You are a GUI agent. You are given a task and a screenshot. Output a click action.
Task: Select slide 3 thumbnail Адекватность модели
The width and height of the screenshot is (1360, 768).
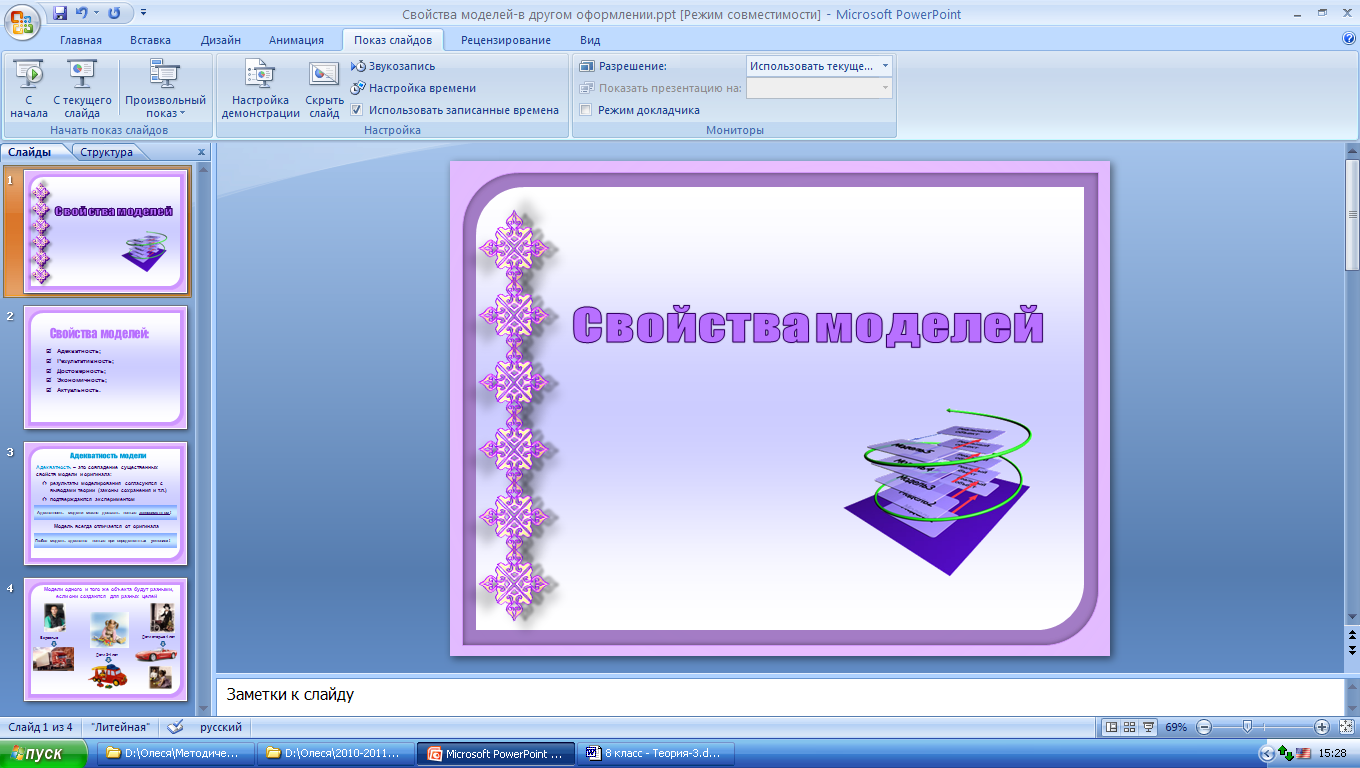pos(106,503)
